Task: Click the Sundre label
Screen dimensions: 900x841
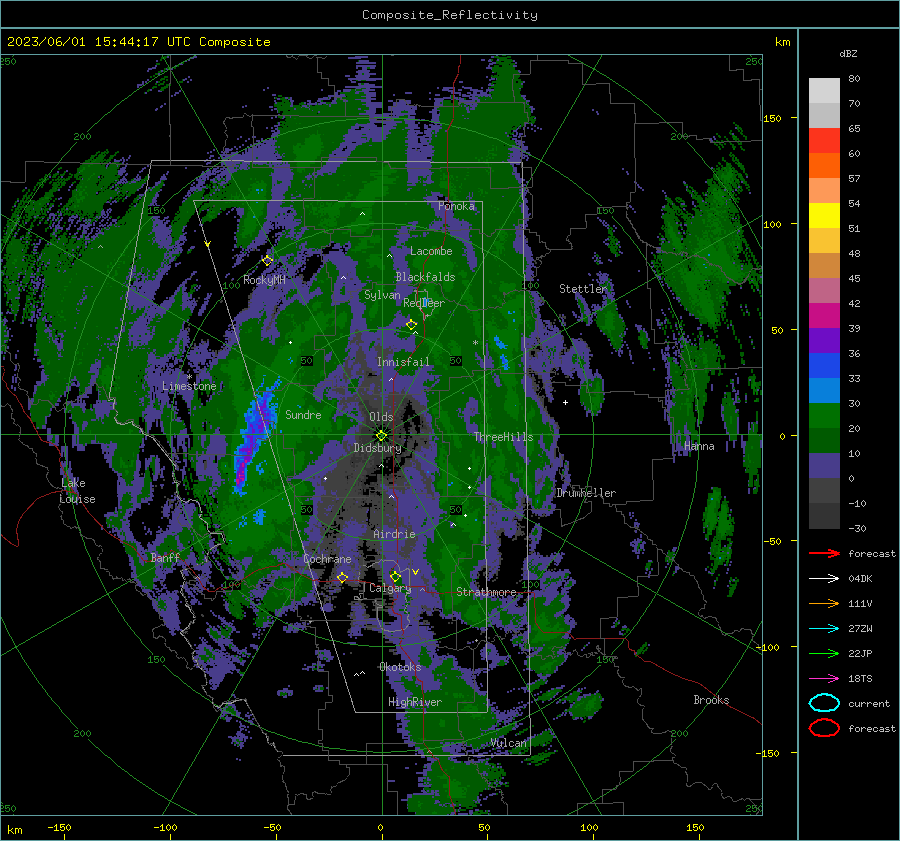Action: [x=303, y=414]
